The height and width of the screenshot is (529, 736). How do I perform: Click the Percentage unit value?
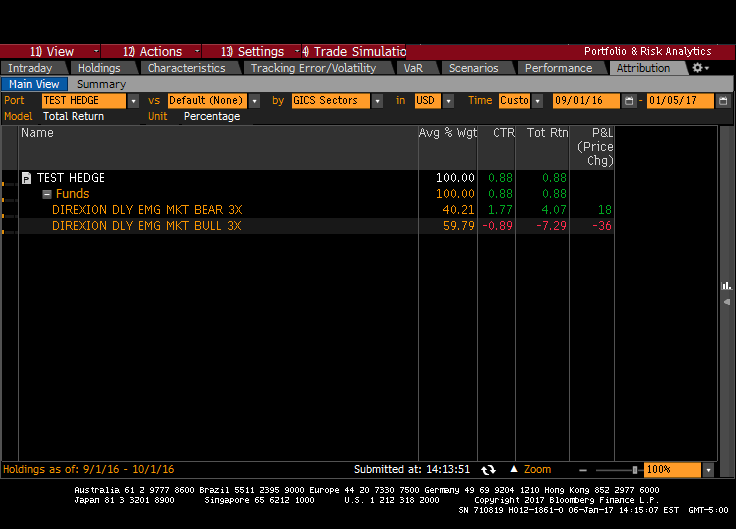coord(212,116)
